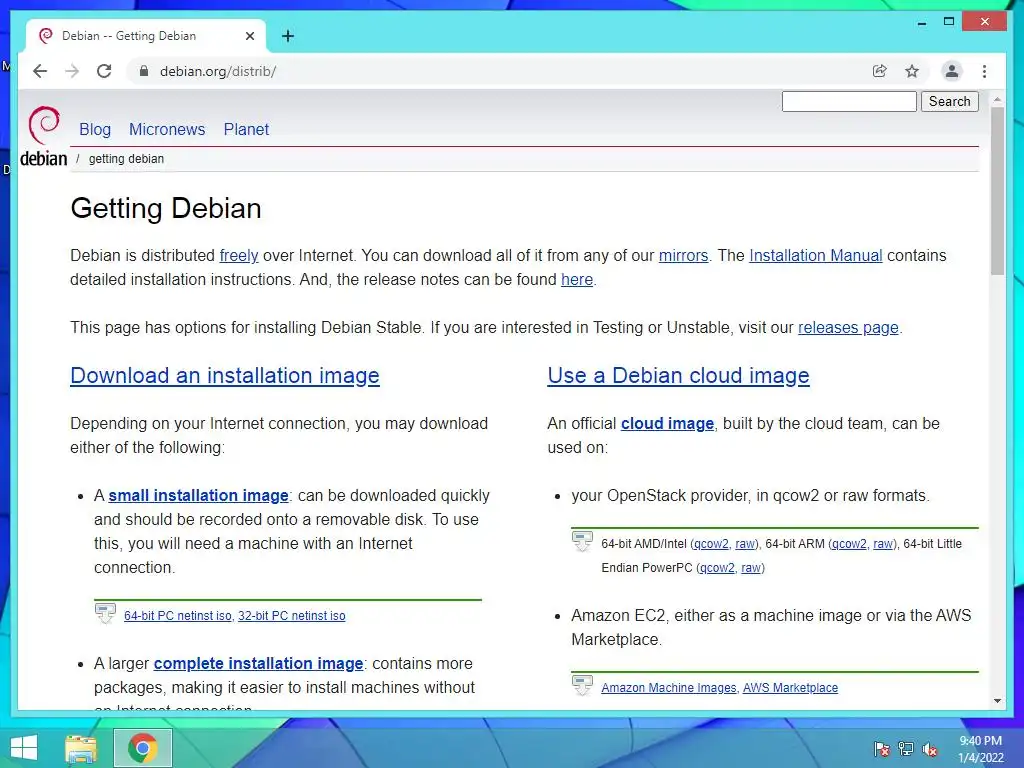Screen dimensions: 1024x768
Task: Download the 64-bit PC netinst iso
Action: (x=178, y=615)
